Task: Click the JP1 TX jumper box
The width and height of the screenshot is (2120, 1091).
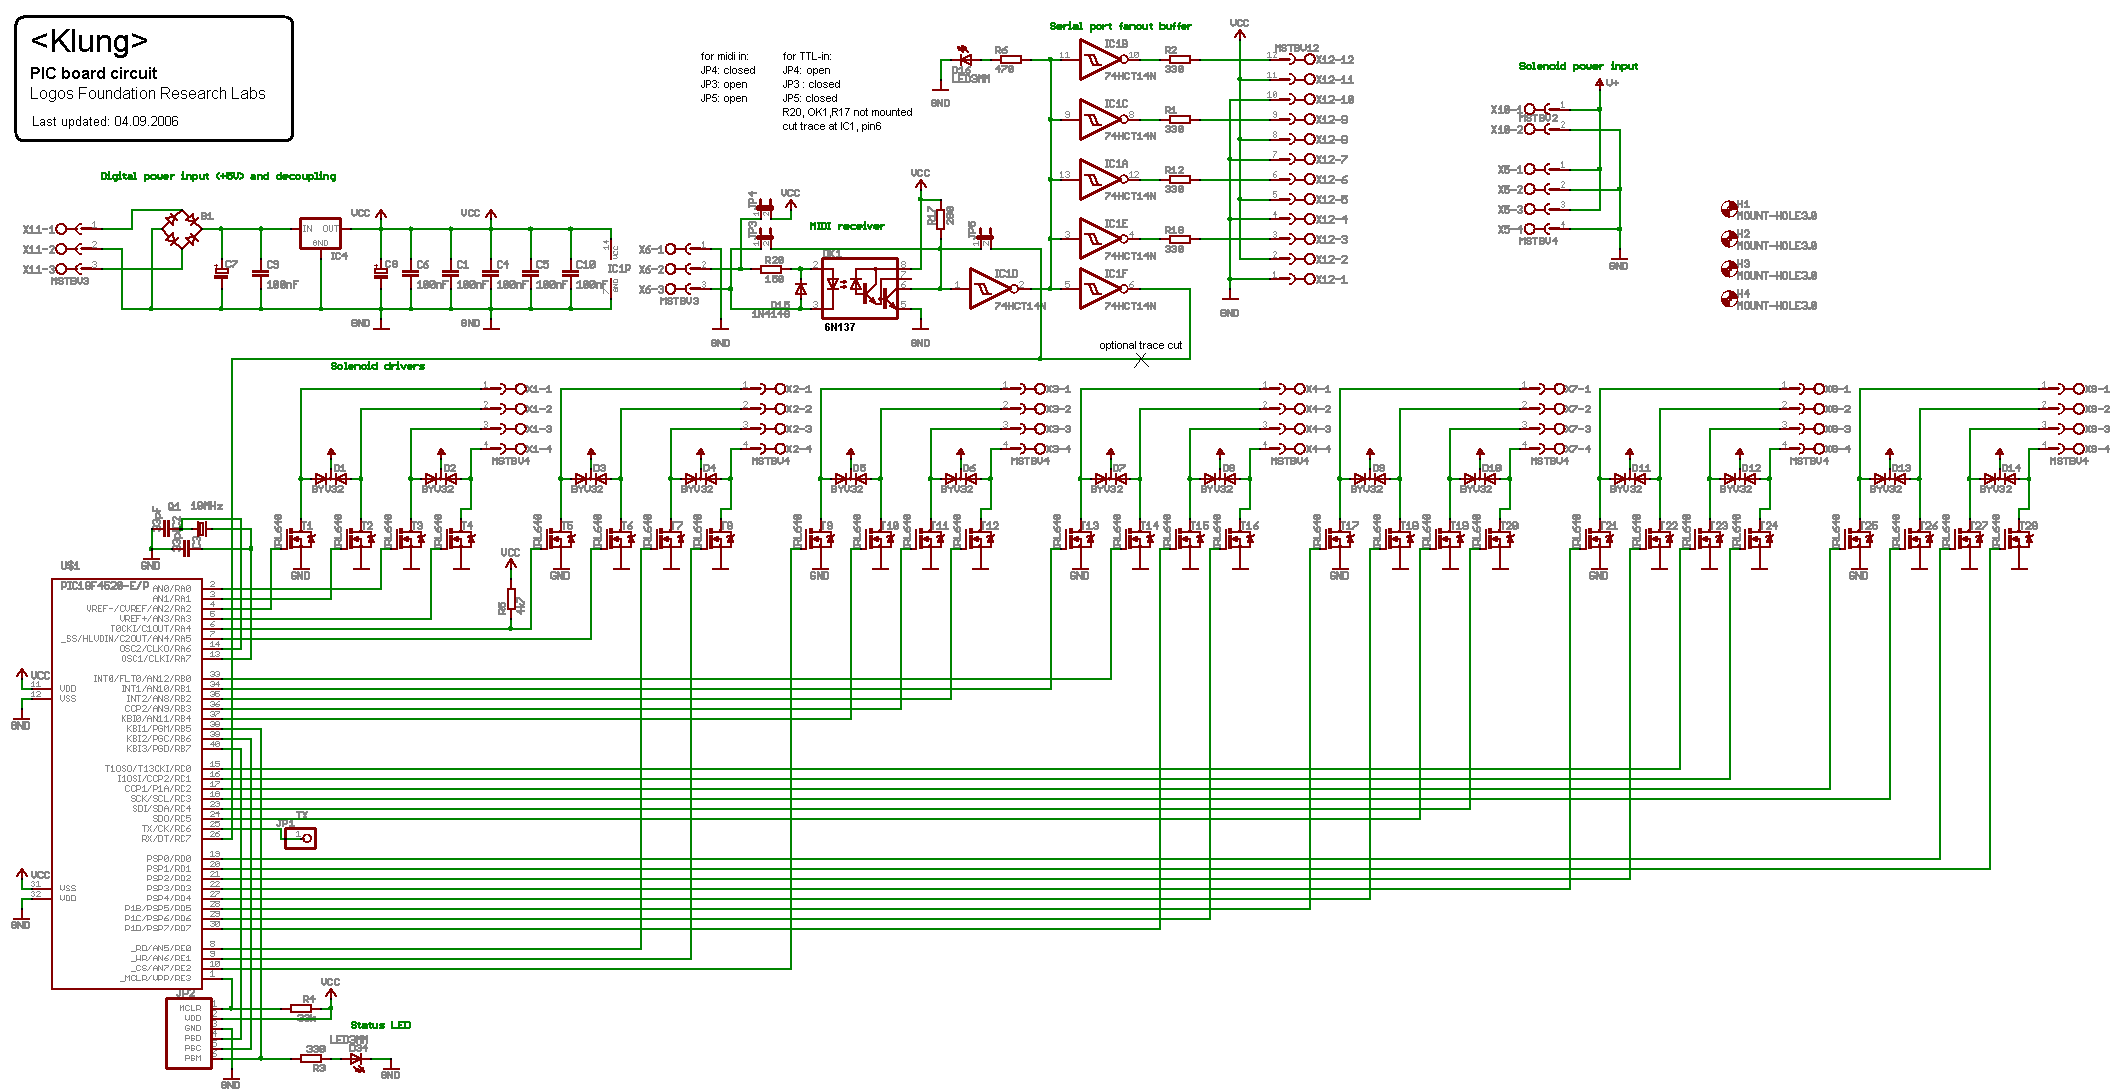Action: tap(300, 838)
